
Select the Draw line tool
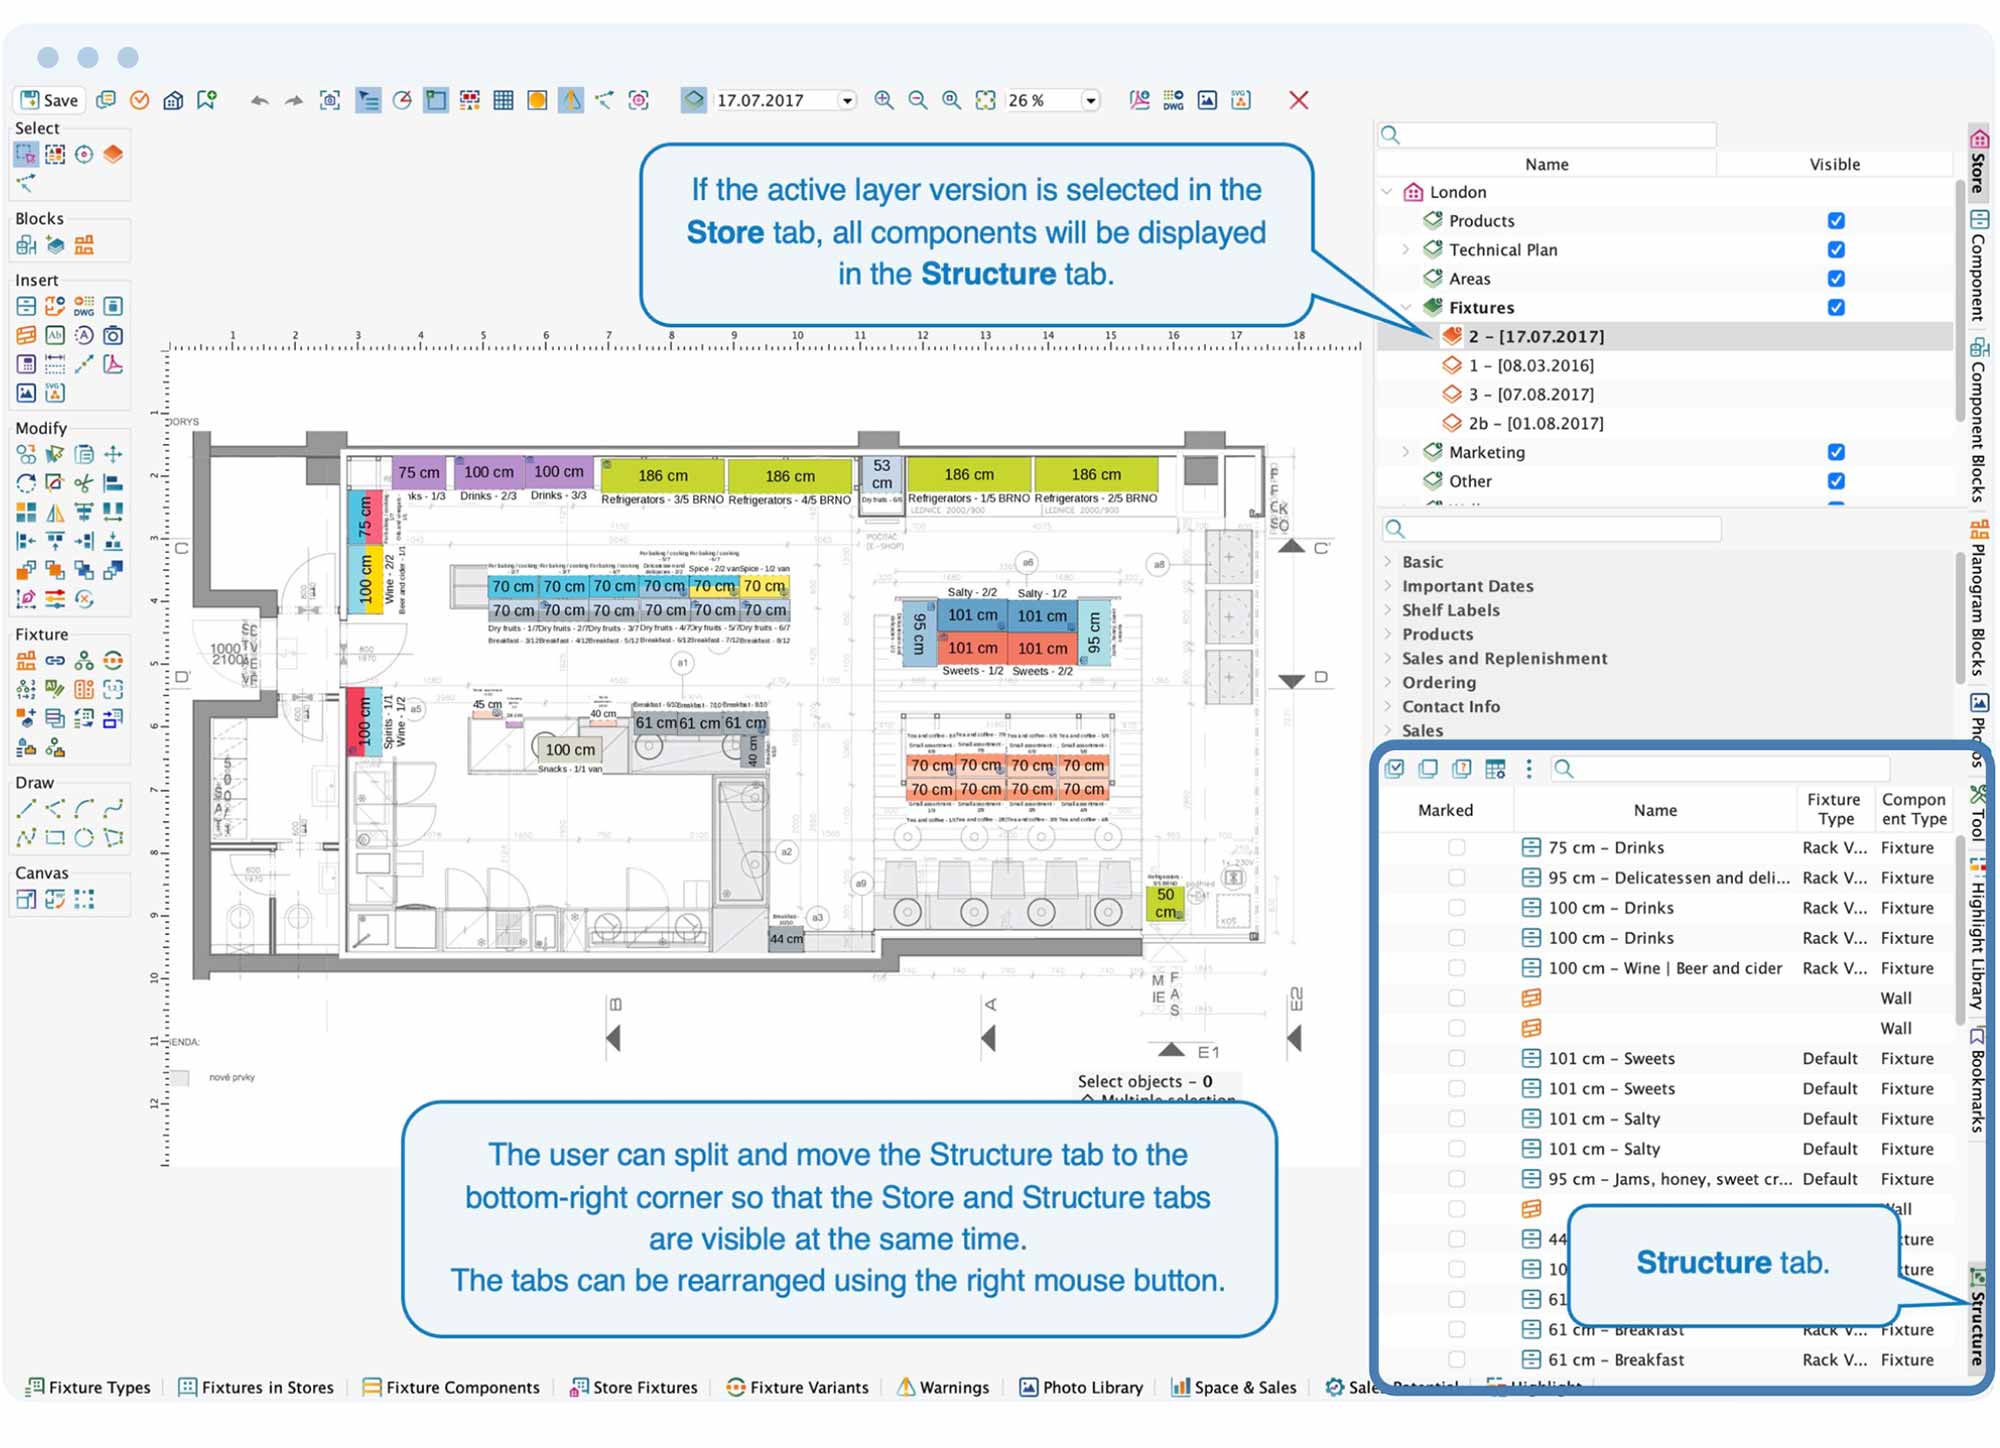tap(26, 808)
